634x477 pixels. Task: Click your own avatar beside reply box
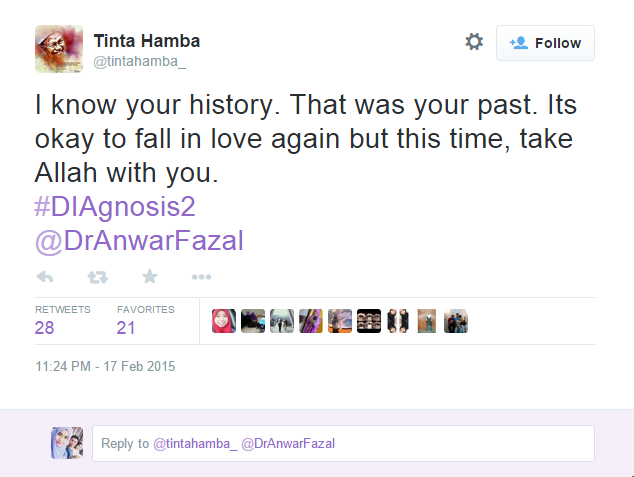67,443
